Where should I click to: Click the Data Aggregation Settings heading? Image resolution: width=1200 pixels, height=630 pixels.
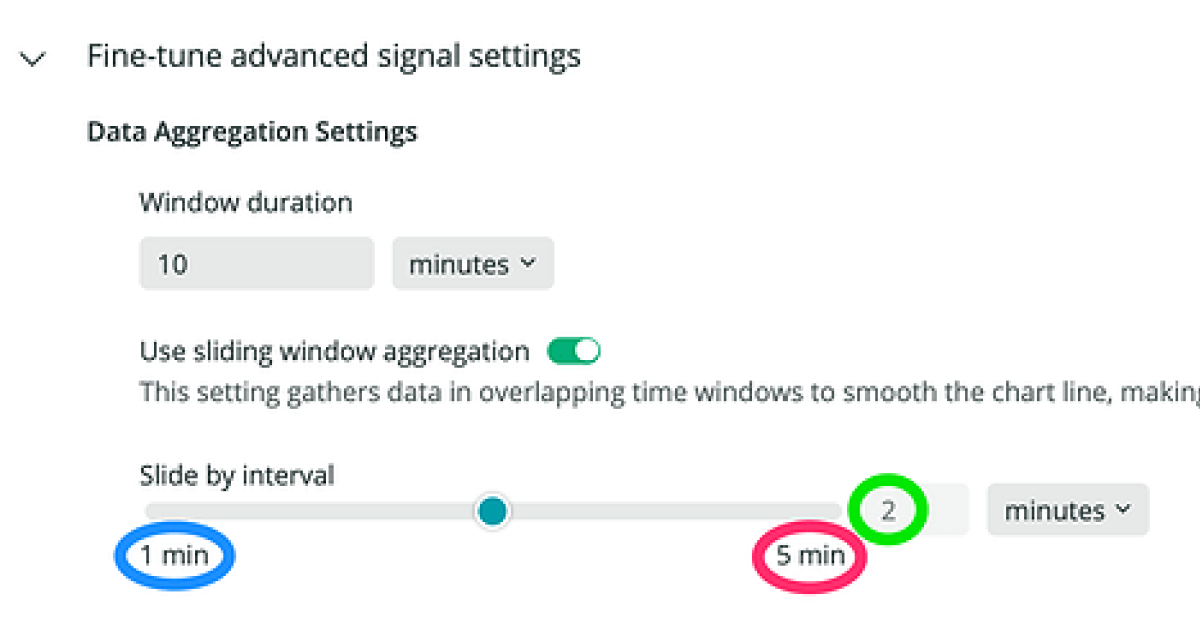251,131
